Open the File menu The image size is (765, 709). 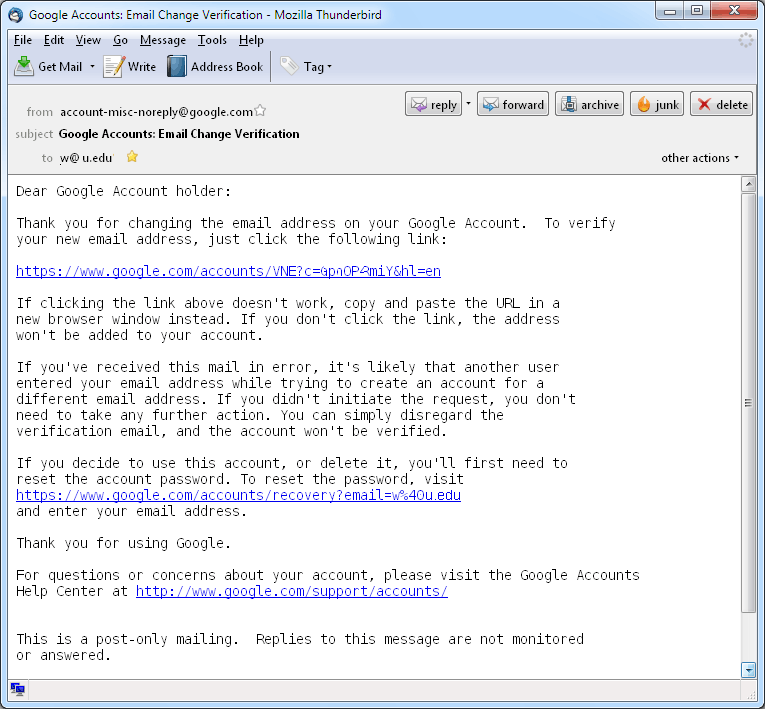pos(23,40)
